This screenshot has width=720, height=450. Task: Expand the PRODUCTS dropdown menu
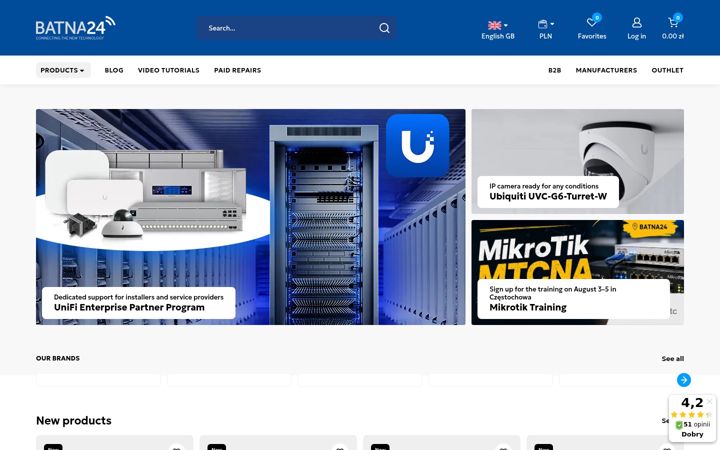click(x=63, y=70)
